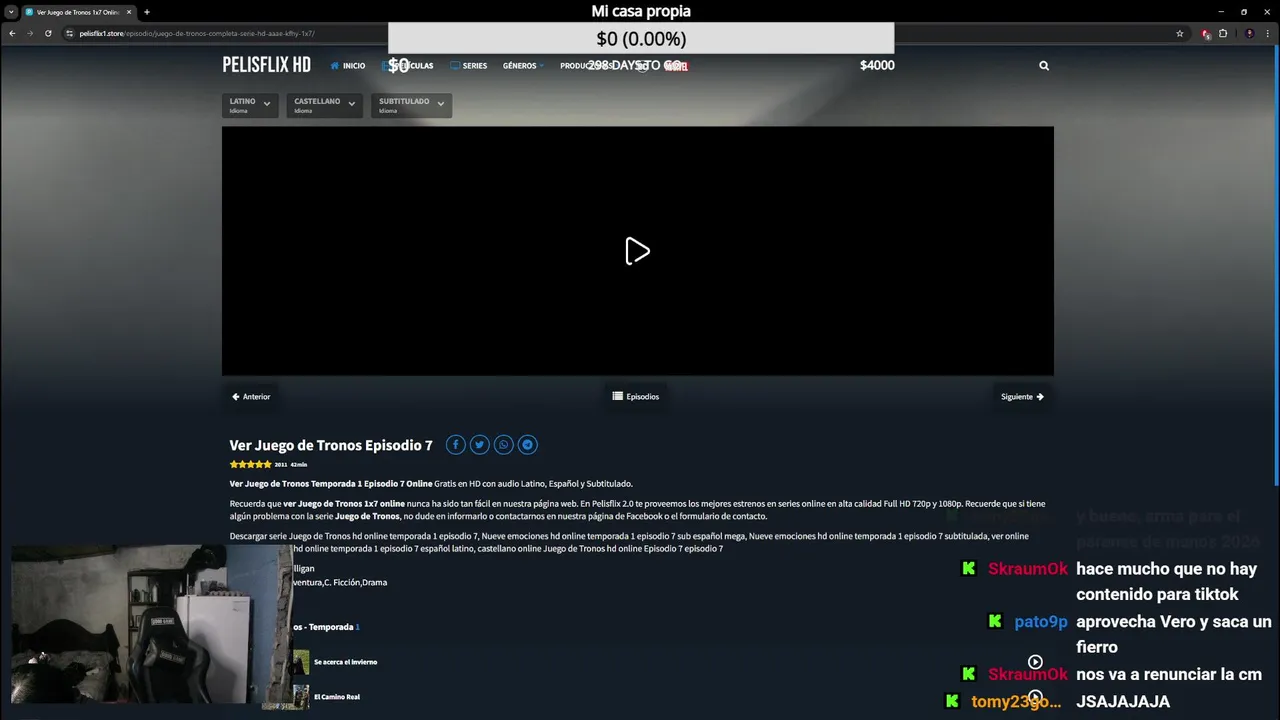Share episode on Facebook
This screenshot has width=1280, height=720.
(455, 445)
